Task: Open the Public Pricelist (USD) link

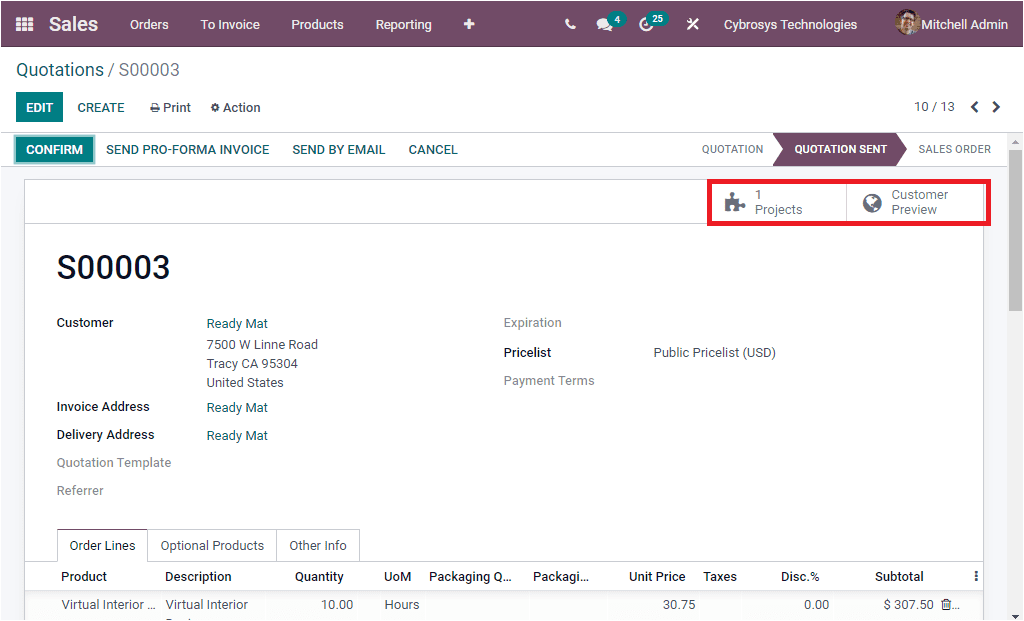Action: tap(714, 352)
